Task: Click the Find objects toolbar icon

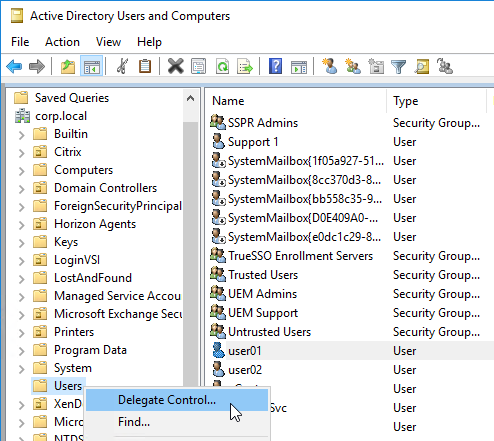Action: click(422, 66)
